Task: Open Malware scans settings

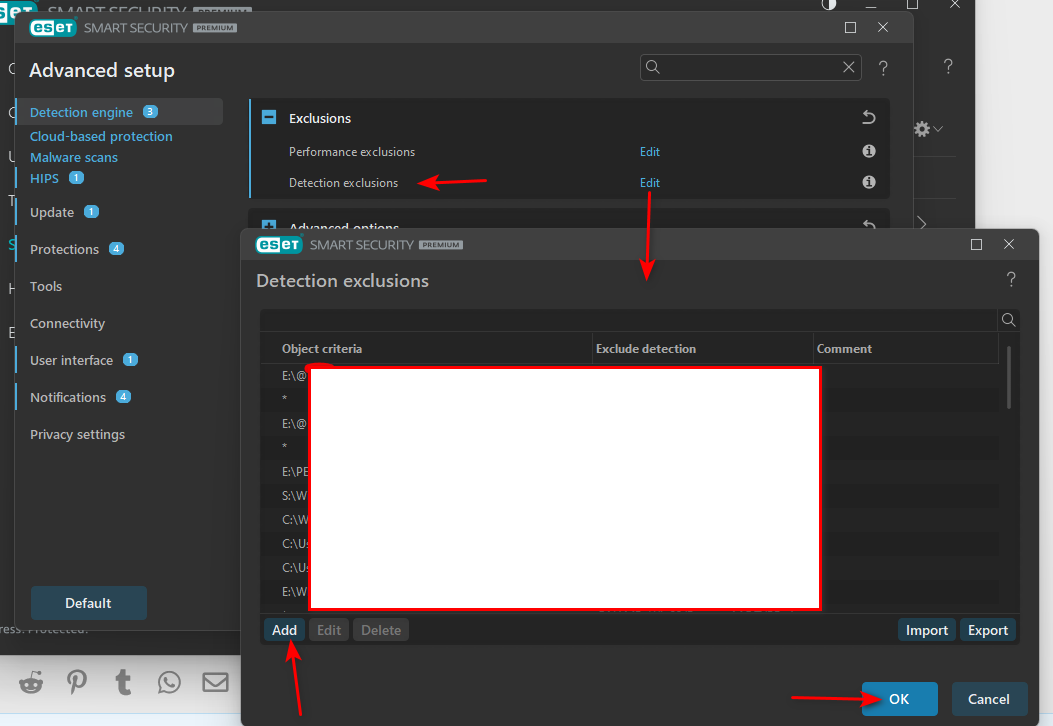Action: (x=74, y=157)
